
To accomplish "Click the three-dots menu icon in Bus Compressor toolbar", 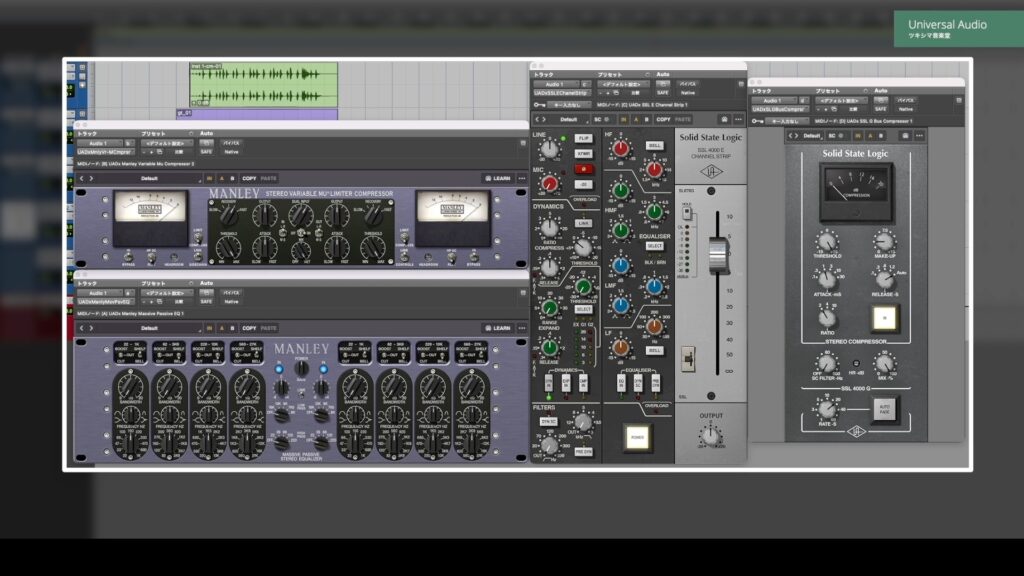I will click(919, 135).
